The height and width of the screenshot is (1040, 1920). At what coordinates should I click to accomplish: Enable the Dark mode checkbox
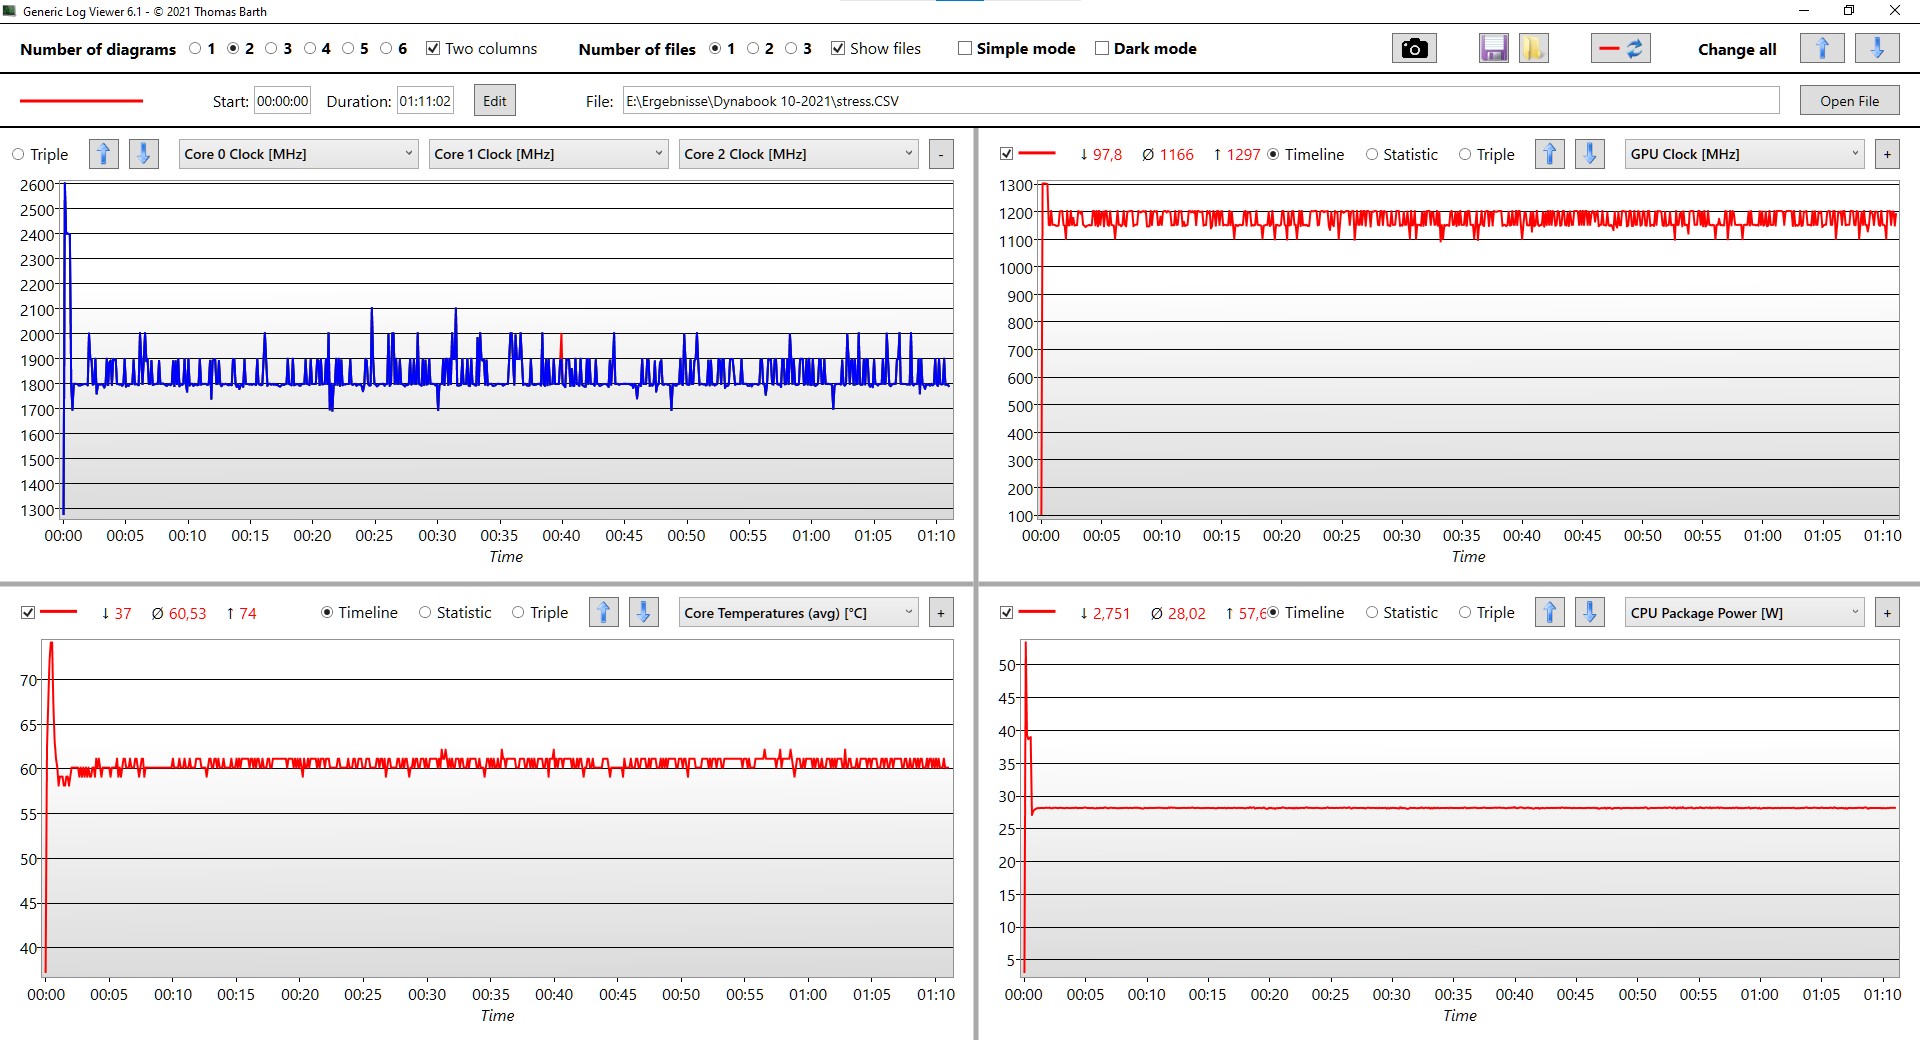[x=1102, y=49]
